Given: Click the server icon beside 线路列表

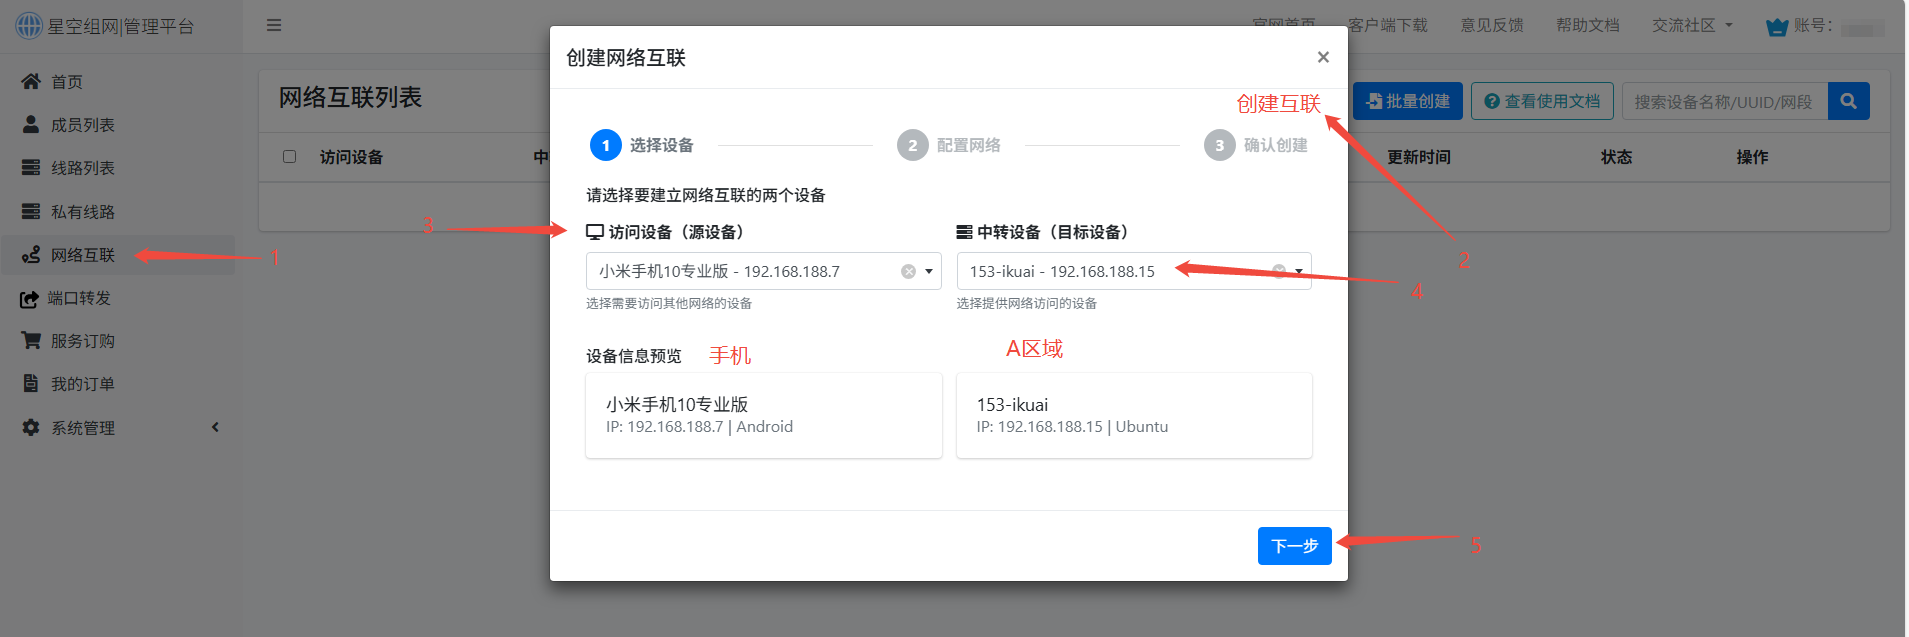Looking at the screenshot, I should (x=31, y=167).
